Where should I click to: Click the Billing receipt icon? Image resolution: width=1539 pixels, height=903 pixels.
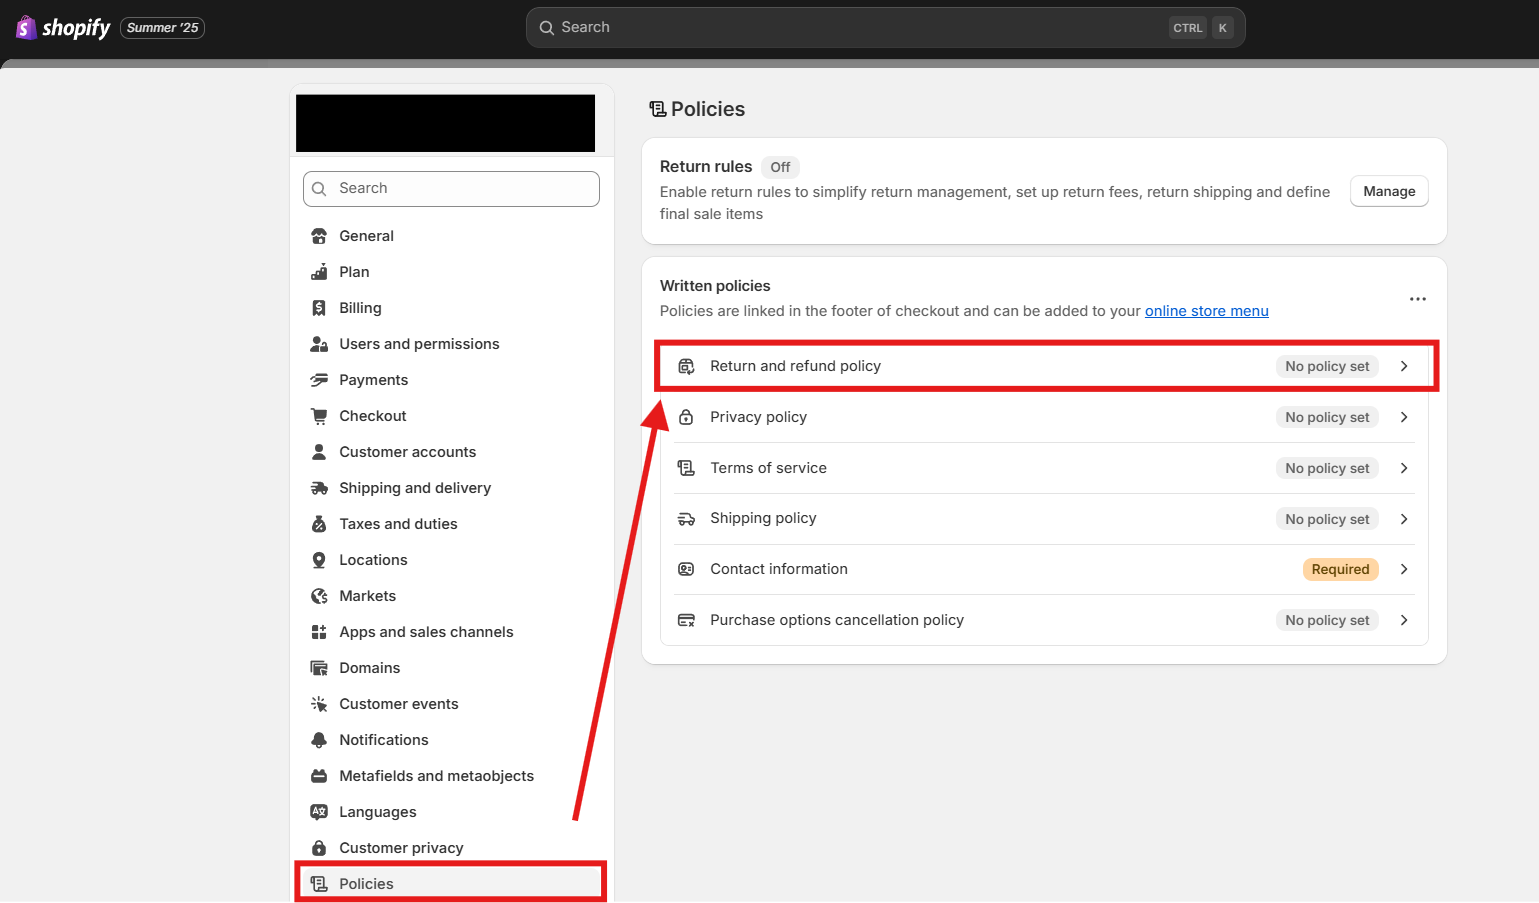click(319, 308)
